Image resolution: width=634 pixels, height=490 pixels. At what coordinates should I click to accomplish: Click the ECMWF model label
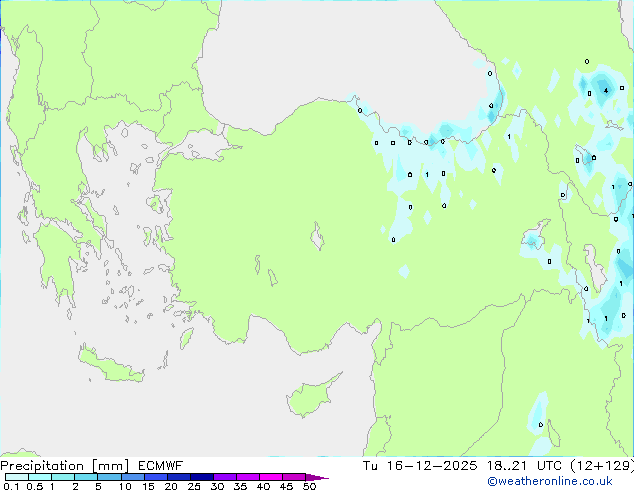tap(161, 466)
